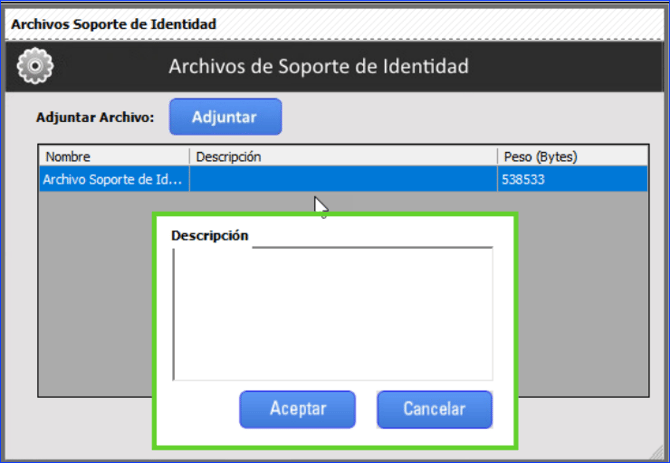The image size is (670, 463).
Task: Dismiss the description dialog with Cancelar
Action: point(434,409)
